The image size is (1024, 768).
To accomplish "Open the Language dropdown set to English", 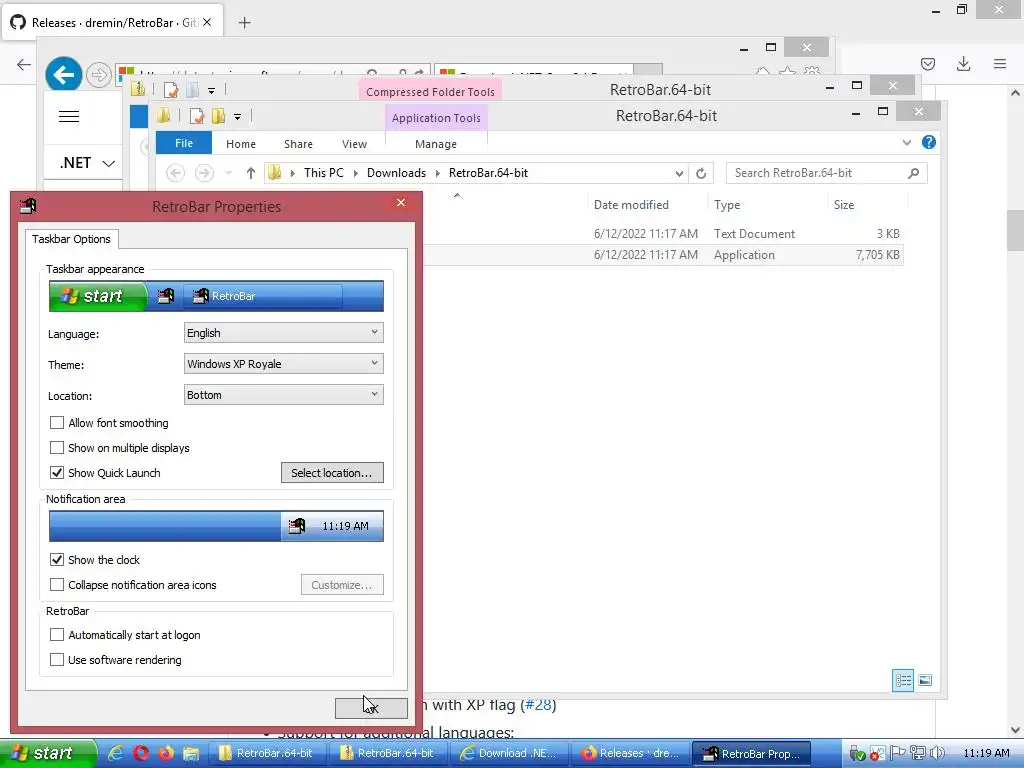I will point(283,333).
